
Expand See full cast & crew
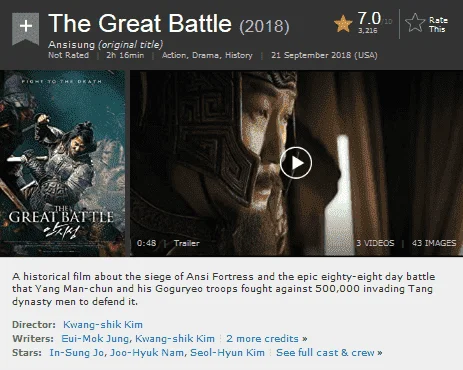click(329, 353)
